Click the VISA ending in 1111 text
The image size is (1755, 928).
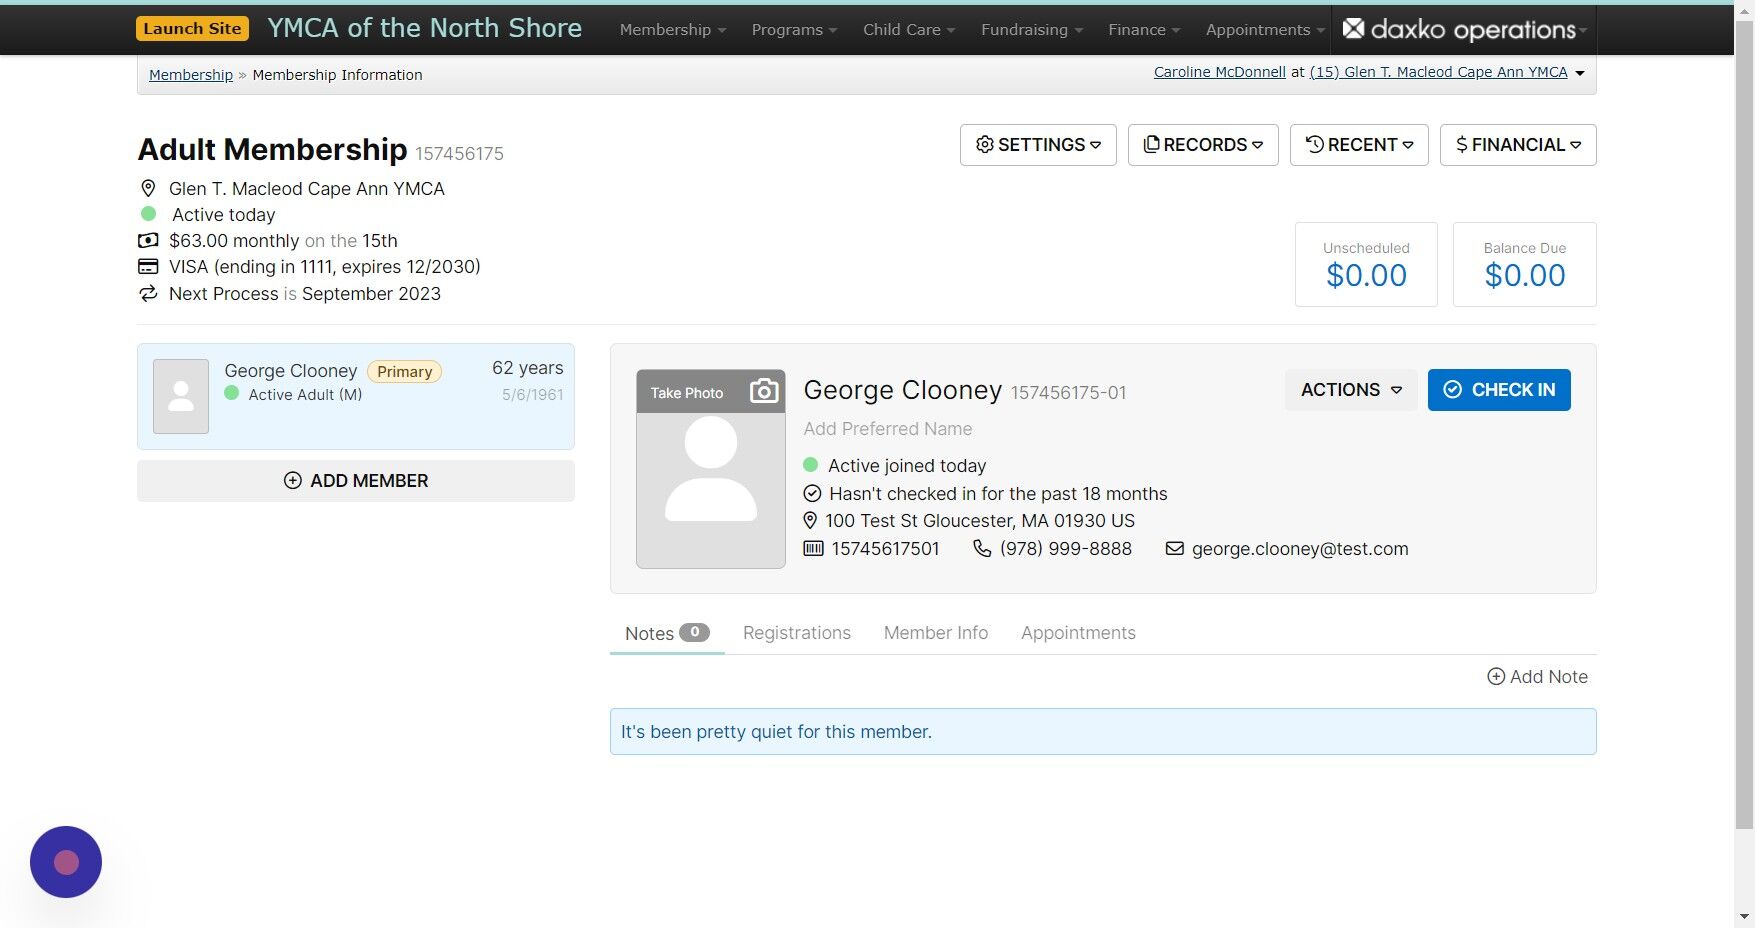325,267
